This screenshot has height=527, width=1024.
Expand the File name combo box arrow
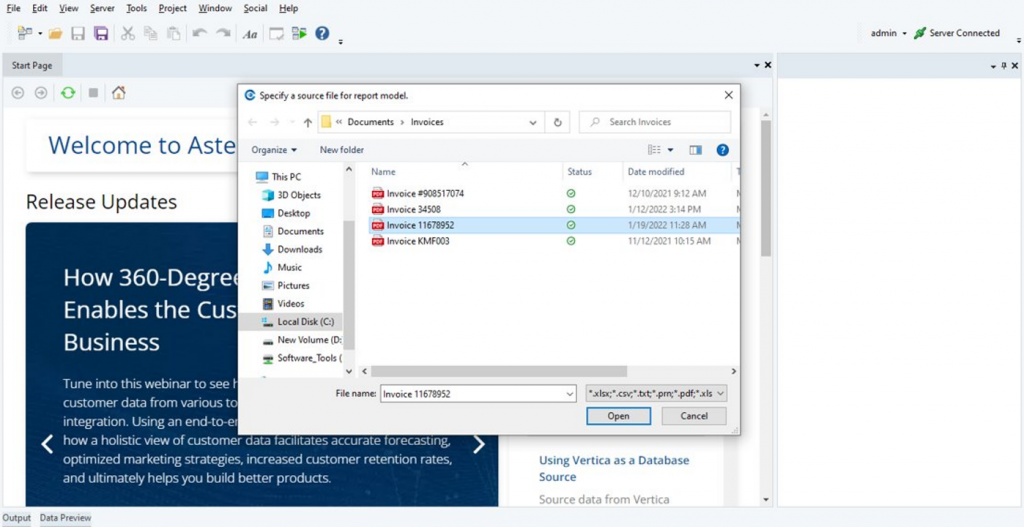570,394
